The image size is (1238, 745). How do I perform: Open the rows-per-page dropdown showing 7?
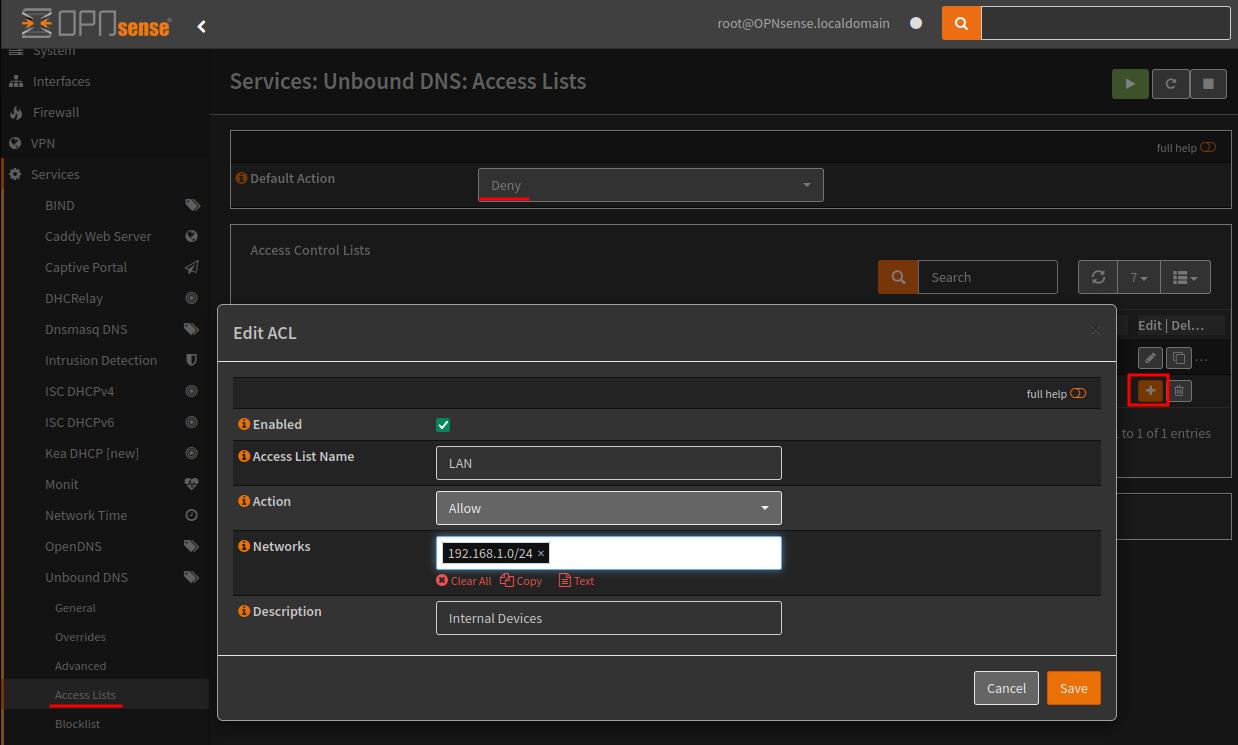click(1139, 277)
